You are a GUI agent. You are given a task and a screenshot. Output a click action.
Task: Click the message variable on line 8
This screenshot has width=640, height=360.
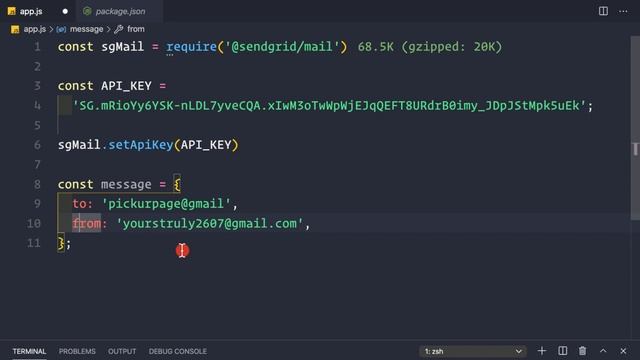coord(126,184)
